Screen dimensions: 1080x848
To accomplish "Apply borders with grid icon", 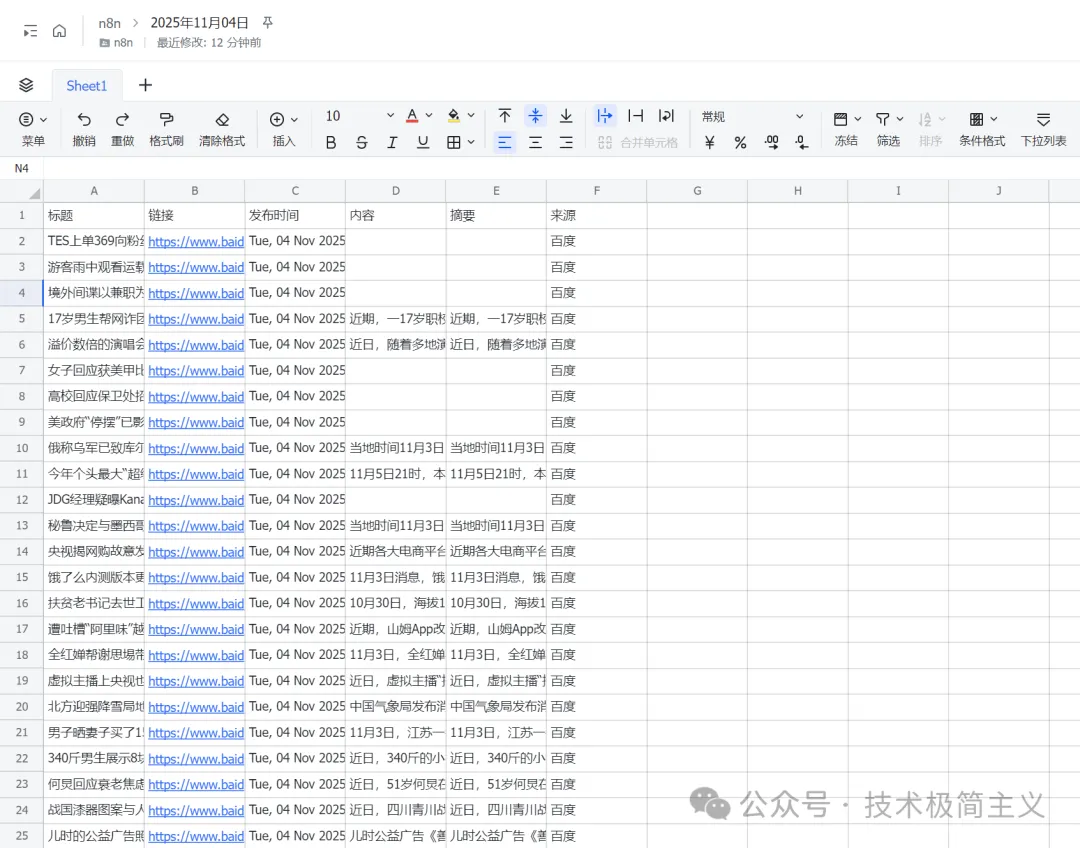I will coord(453,143).
